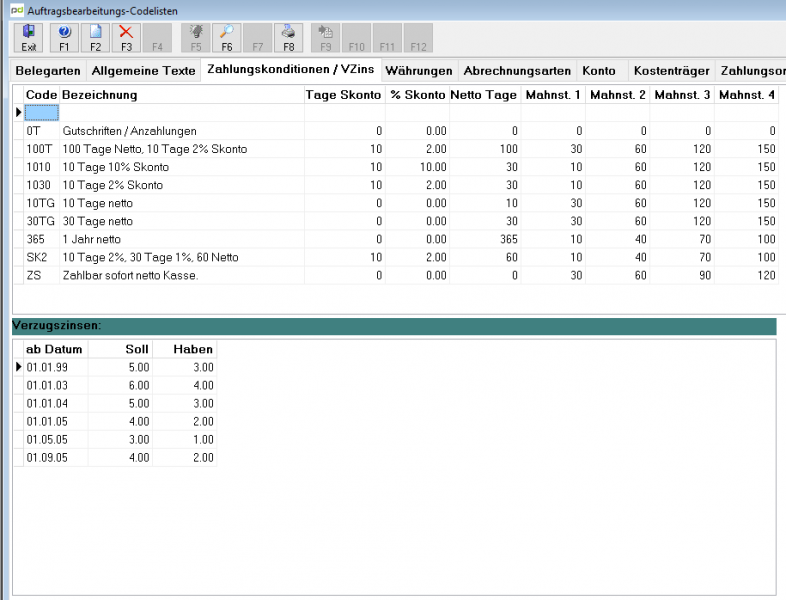The width and height of the screenshot is (786, 600).
Task: Click the Mahnst. 3 column header
Action: tap(682, 95)
